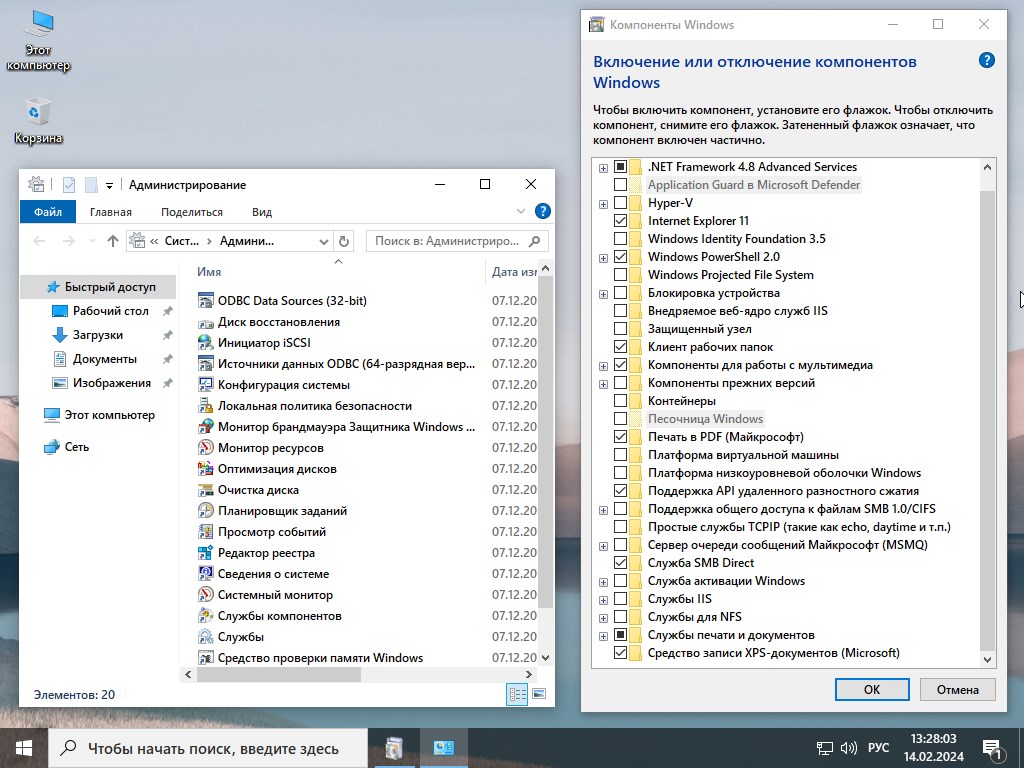Screen dimensions: 1024x768
Task: Enable Платформа виртуальной машины checkbox
Action: 620,455
